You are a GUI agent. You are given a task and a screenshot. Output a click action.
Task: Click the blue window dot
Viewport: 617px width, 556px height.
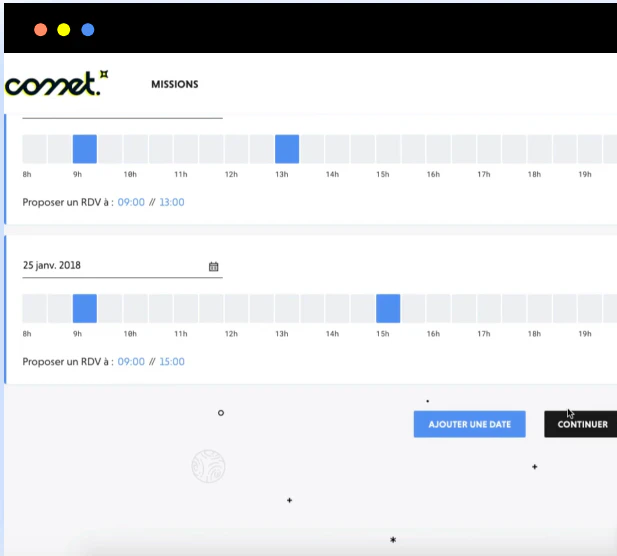point(88,30)
